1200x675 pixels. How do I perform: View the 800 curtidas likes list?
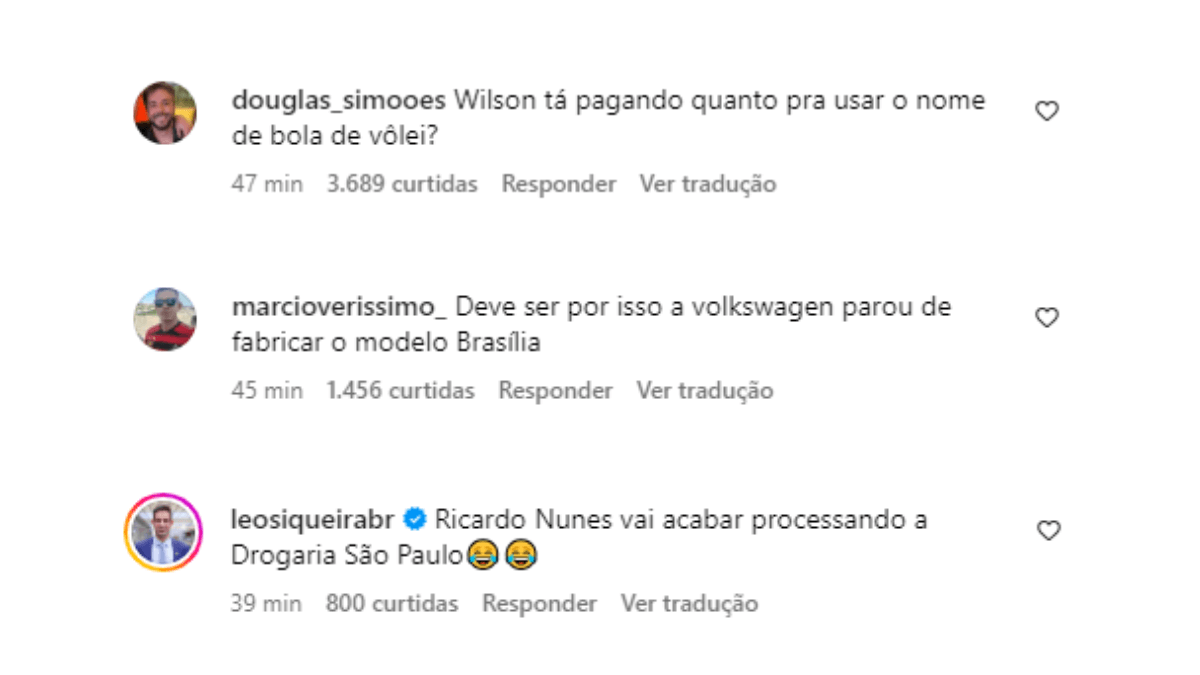(x=392, y=604)
